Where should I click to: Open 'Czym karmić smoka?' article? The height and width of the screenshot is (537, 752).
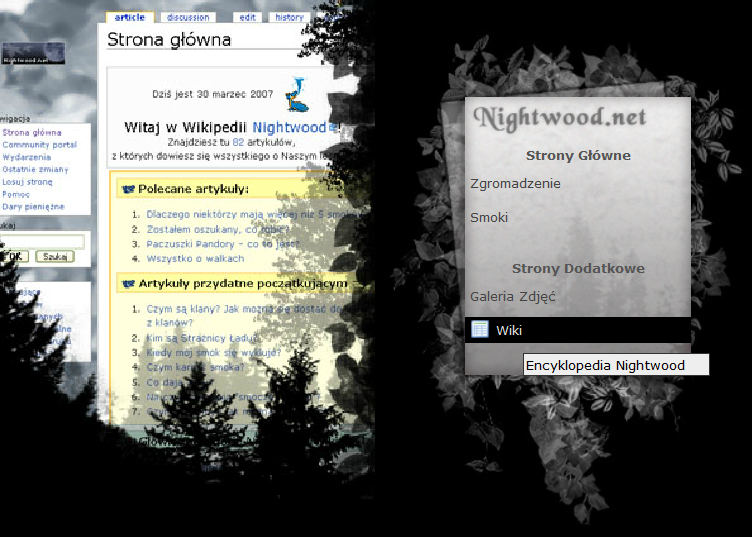pyautogui.click(x=195, y=367)
